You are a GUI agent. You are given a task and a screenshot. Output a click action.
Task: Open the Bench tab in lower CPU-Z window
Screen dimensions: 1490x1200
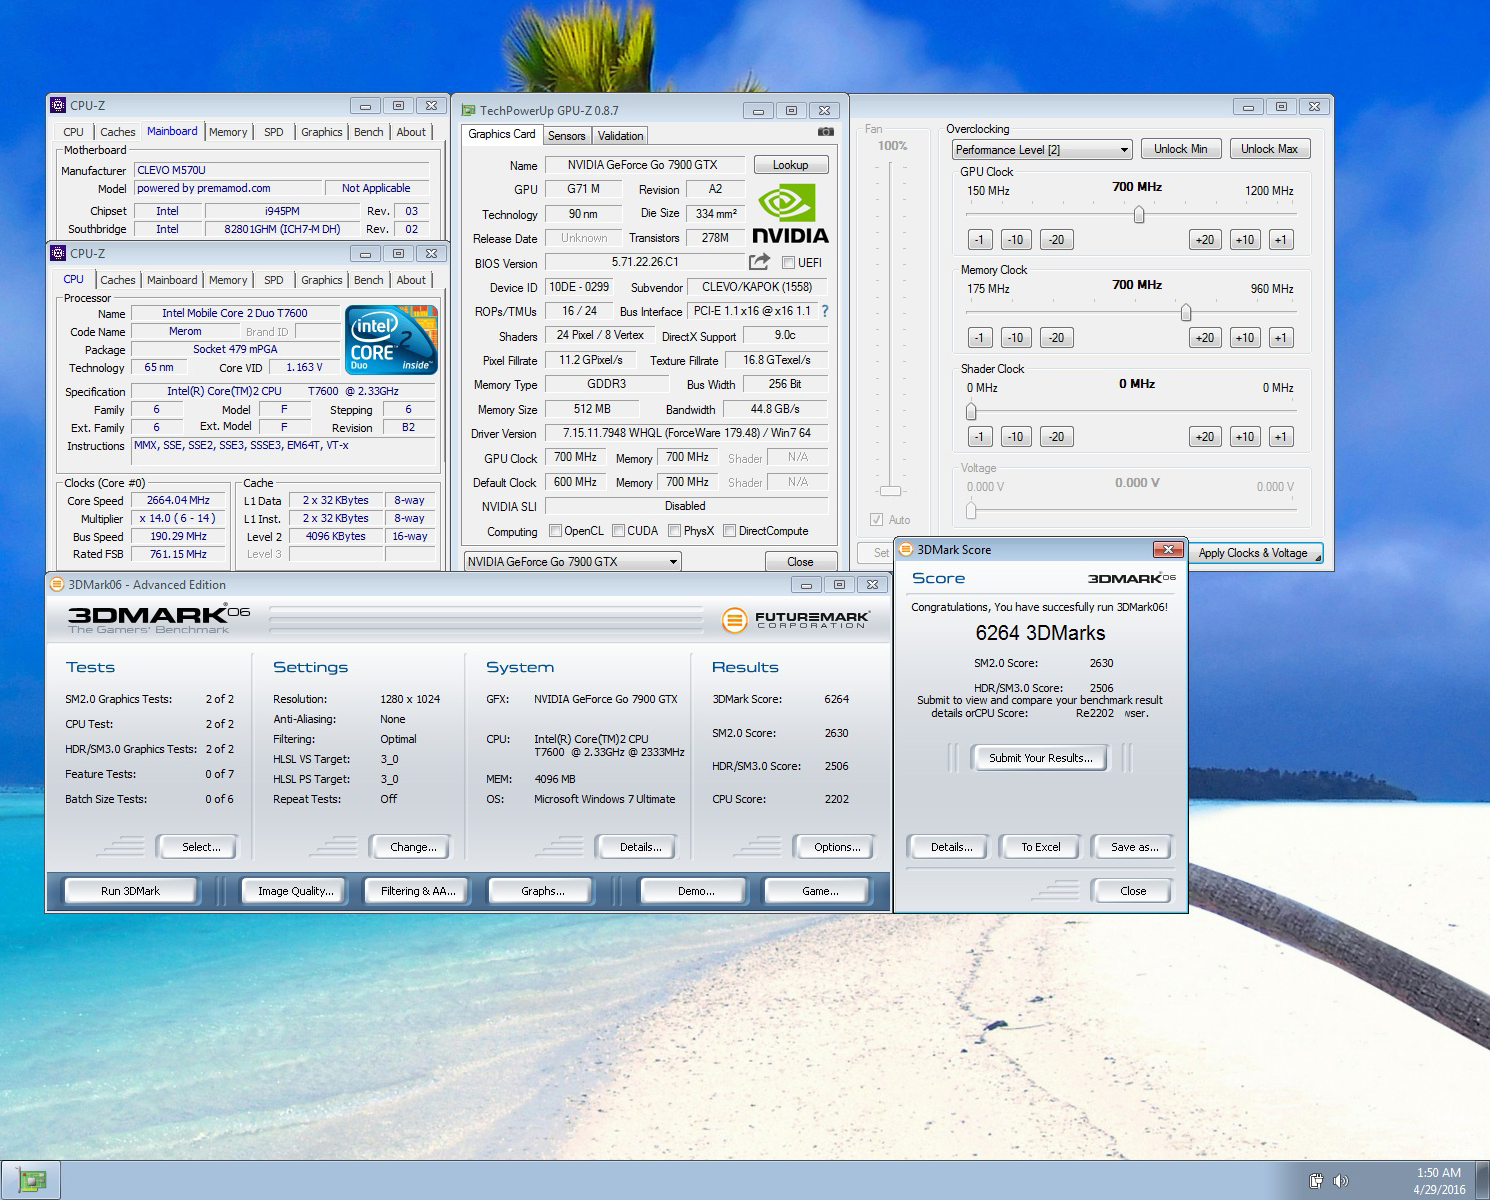pyautogui.click(x=368, y=280)
